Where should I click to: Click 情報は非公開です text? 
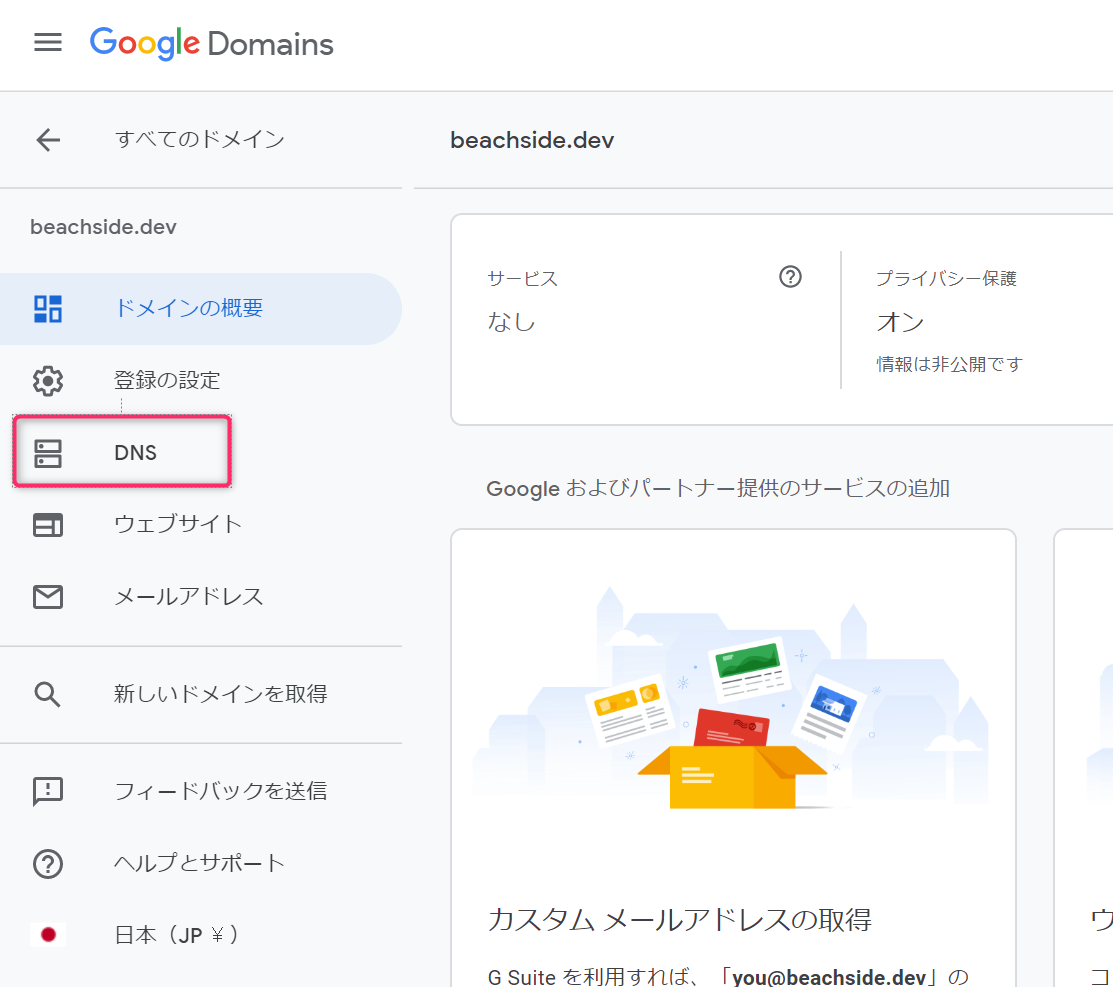pos(950,364)
